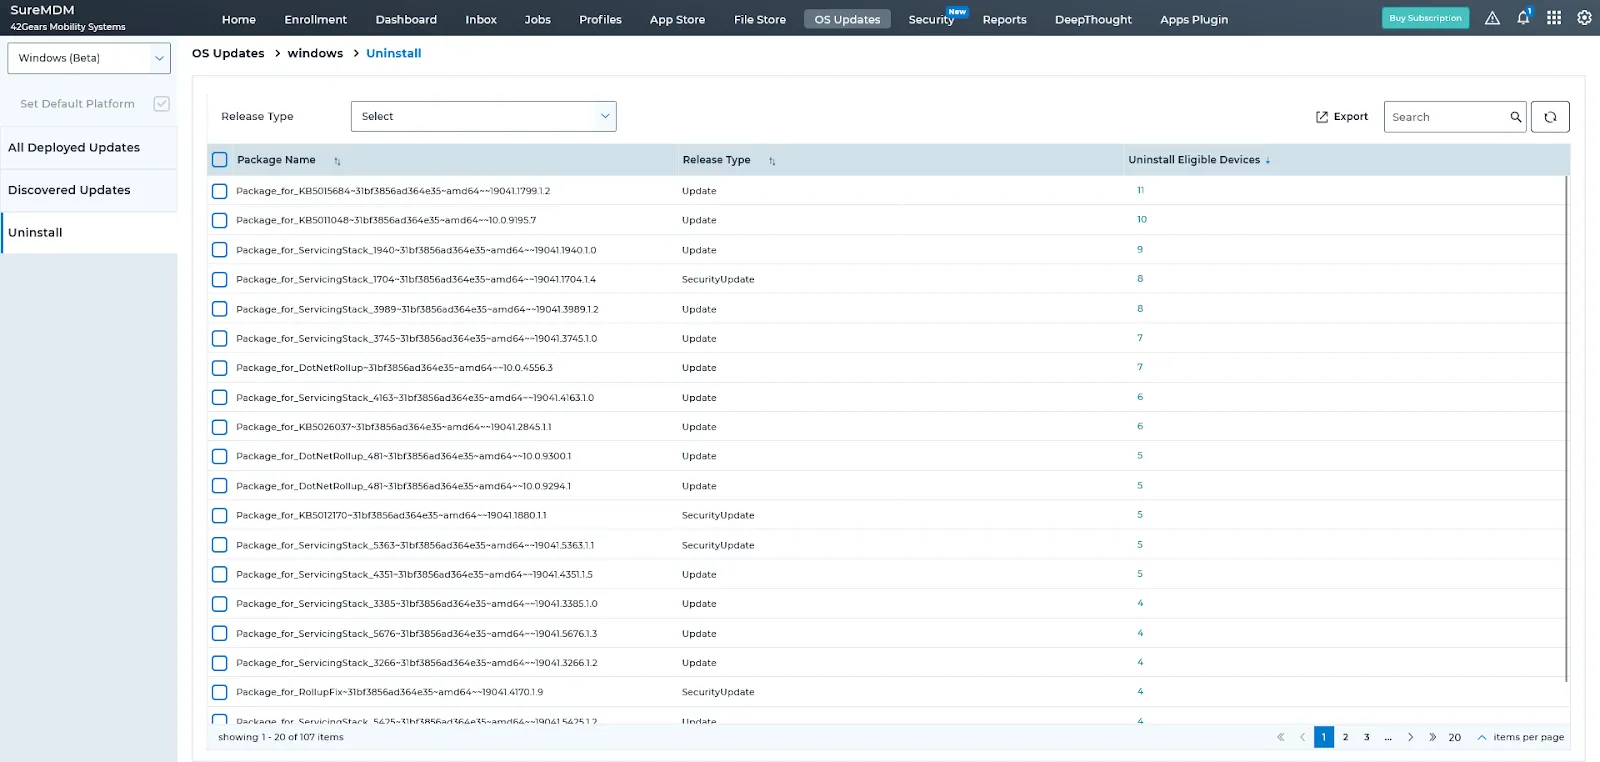Open the settings gear icon

point(1584,18)
